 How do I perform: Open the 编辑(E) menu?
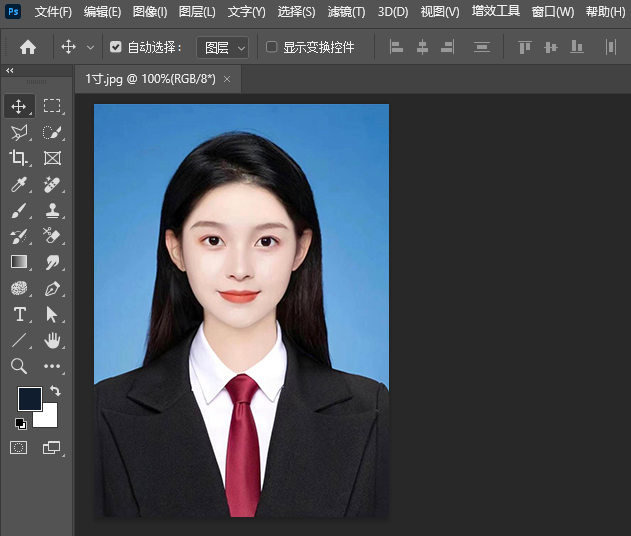[103, 12]
